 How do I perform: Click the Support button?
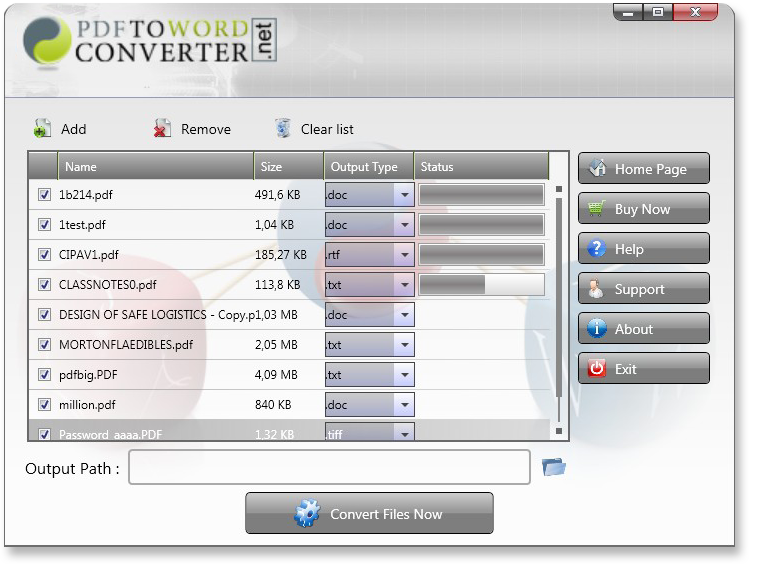(644, 289)
